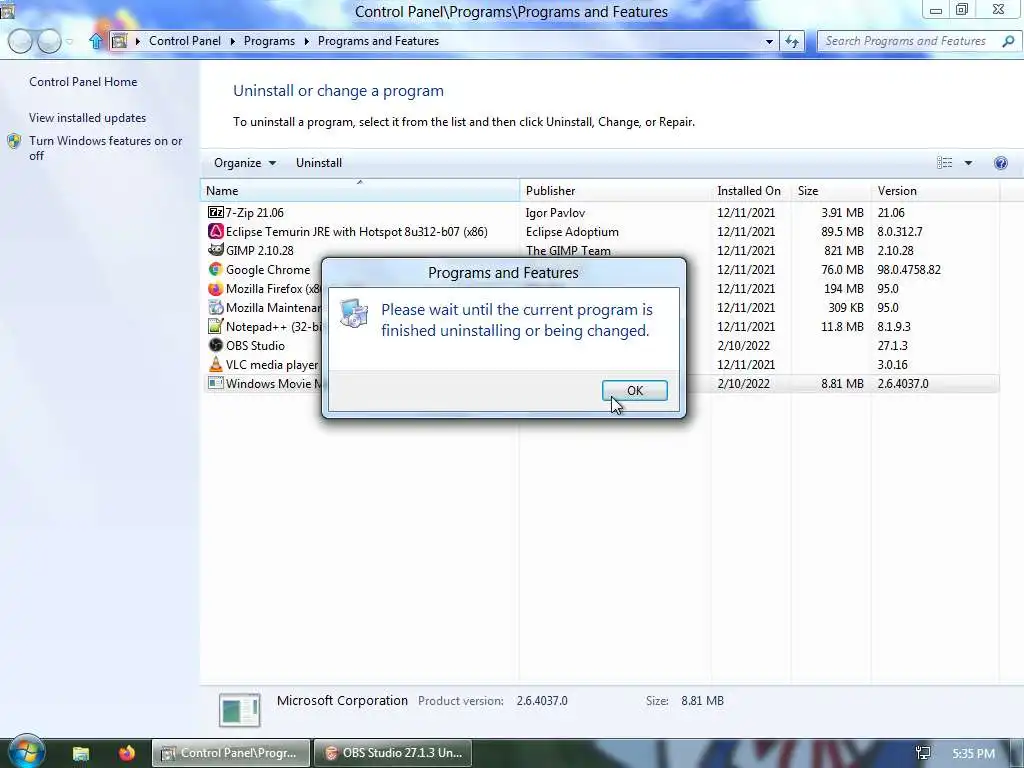
Task: Click the OBS Studio icon in list
Action: (x=216, y=345)
